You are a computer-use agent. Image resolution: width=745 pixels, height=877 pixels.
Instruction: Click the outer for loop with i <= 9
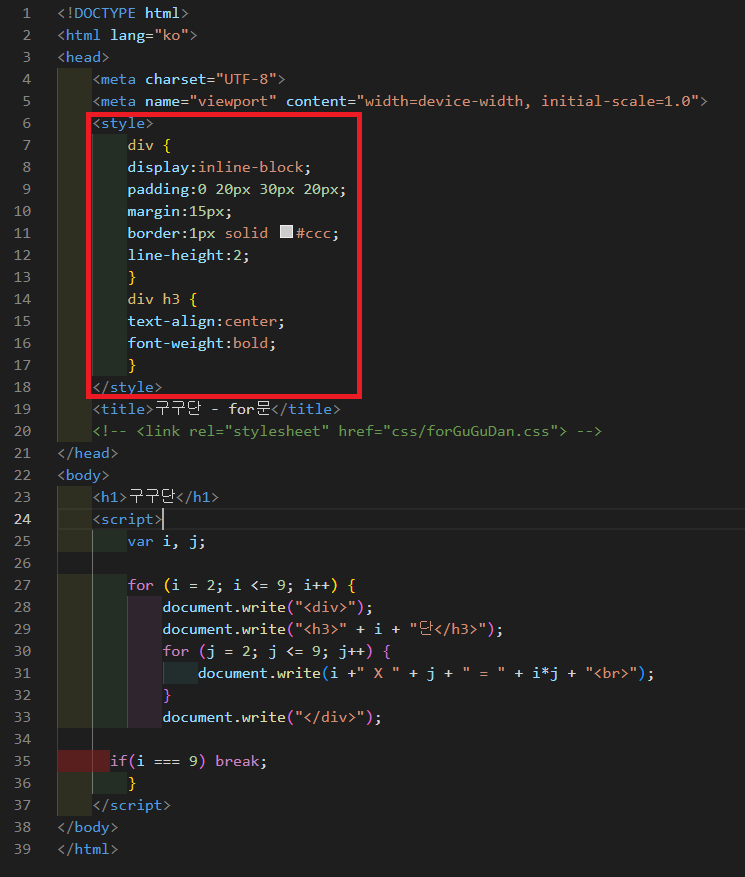point(242,585)
